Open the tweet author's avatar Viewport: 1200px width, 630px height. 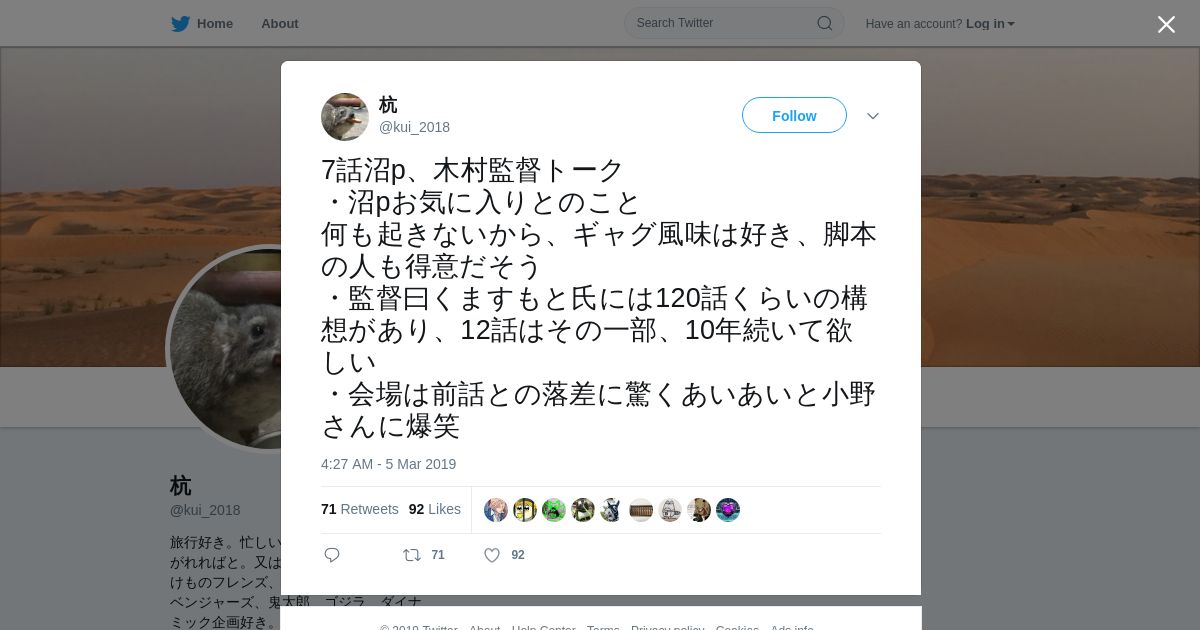[345, 117]
